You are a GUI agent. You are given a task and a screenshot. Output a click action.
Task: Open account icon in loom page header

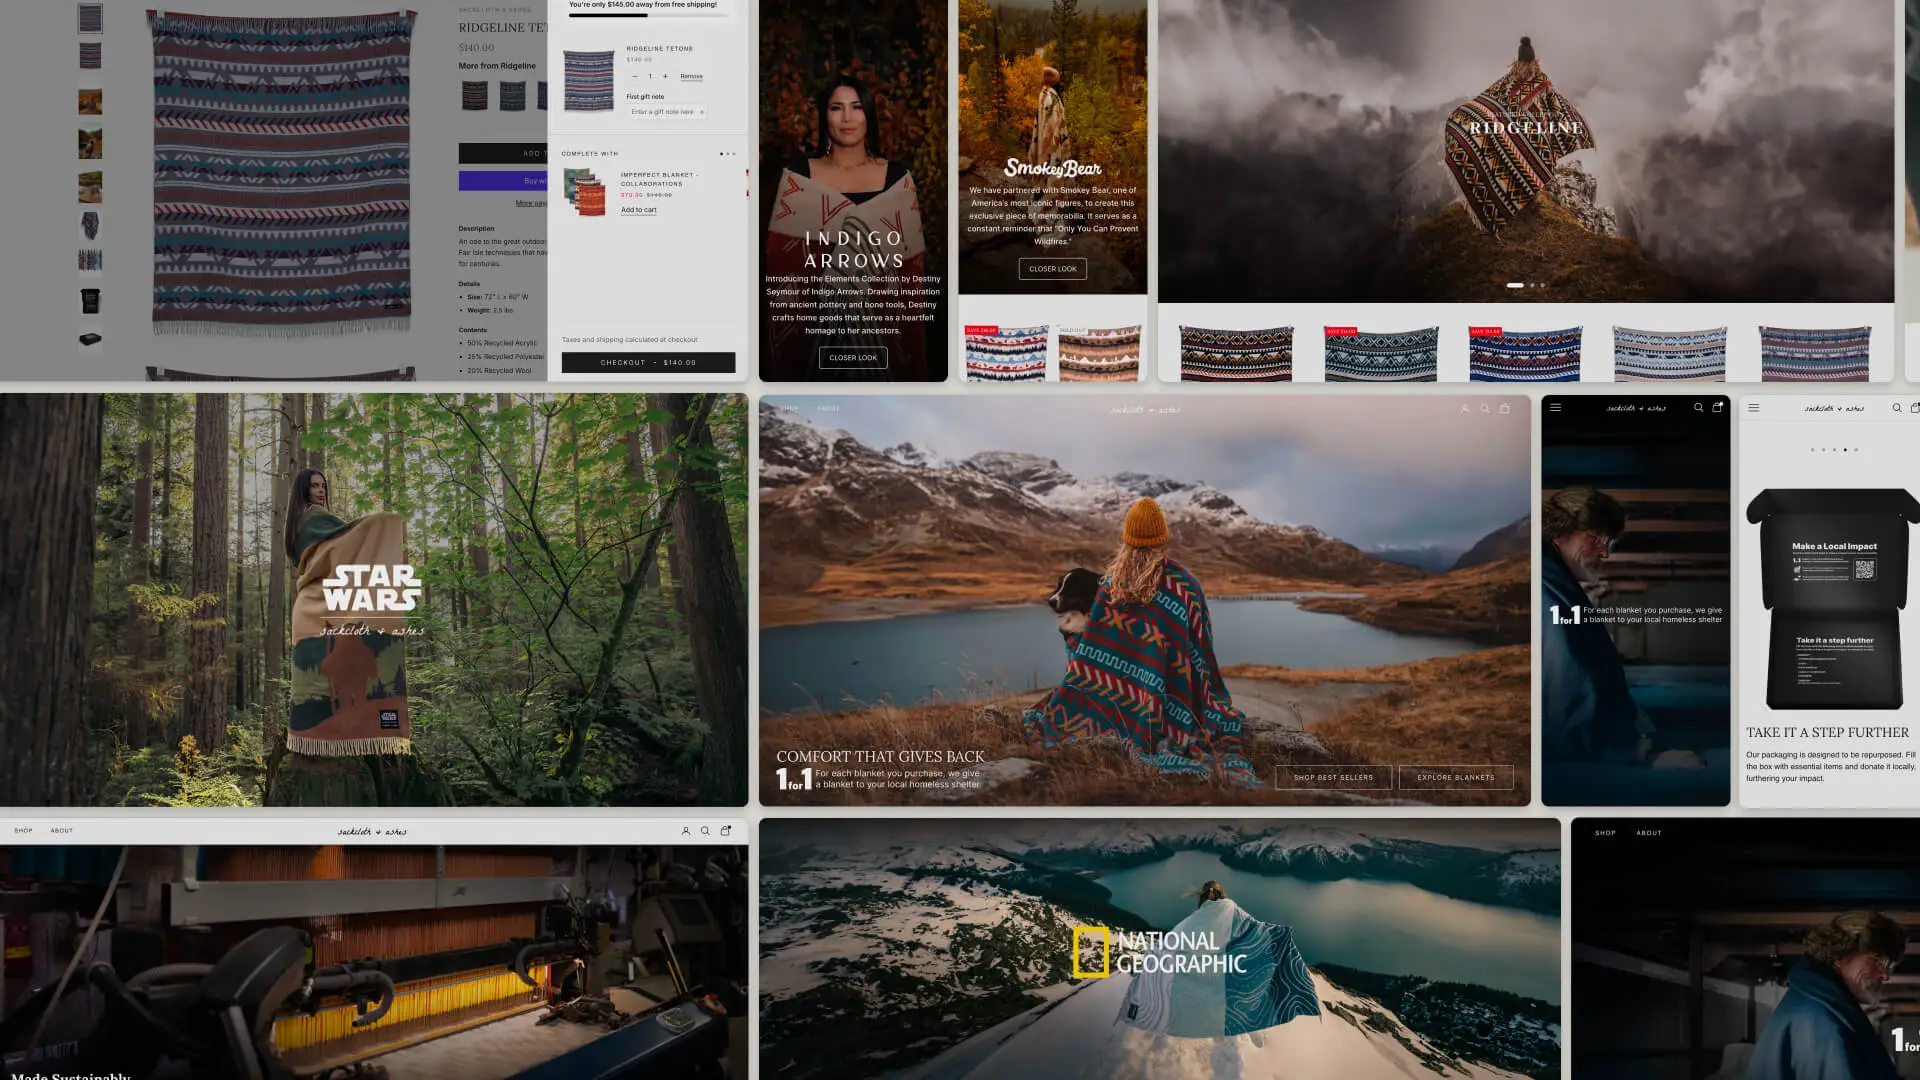686,831
